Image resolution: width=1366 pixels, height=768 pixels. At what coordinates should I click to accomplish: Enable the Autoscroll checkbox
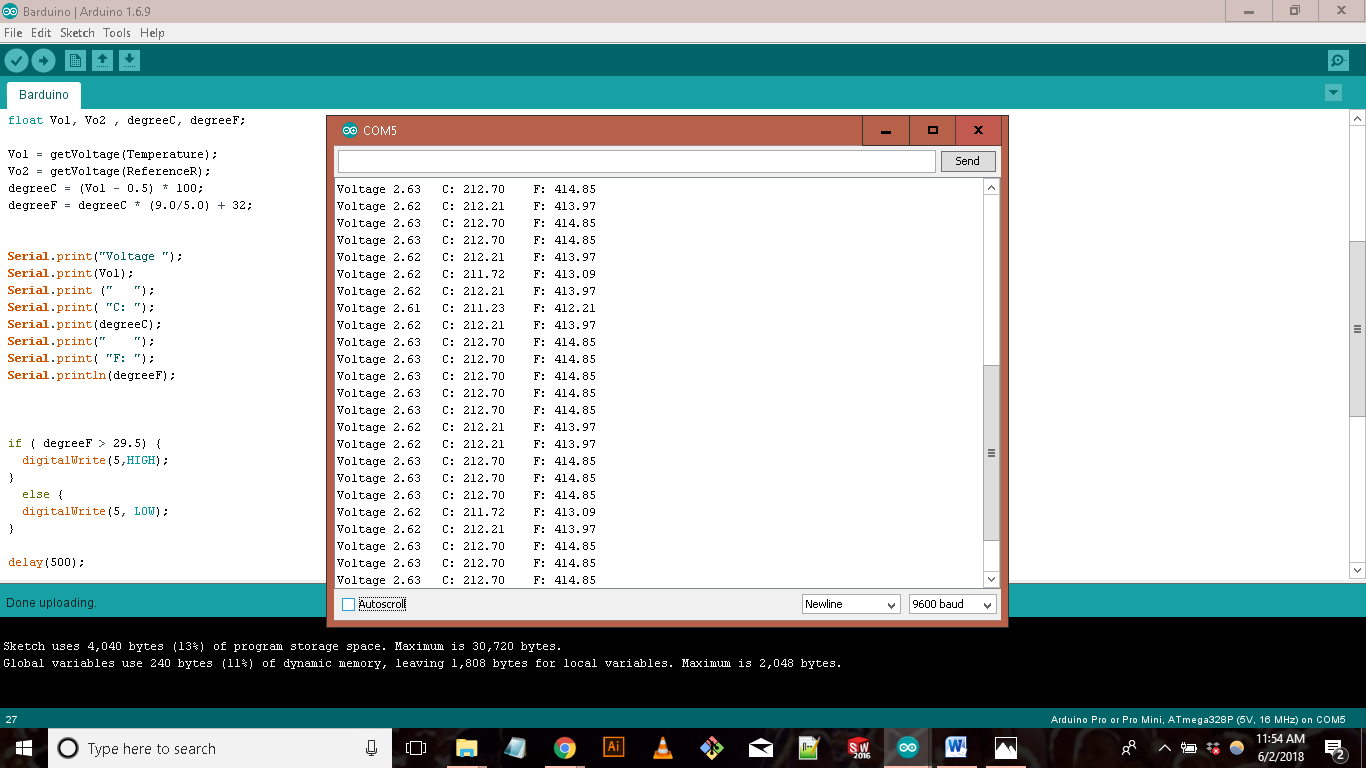(348, 604)
